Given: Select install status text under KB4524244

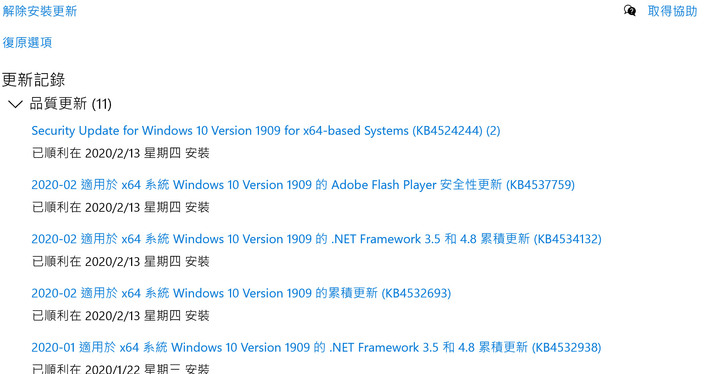Looking at the screenshot, I should (120, 153).
